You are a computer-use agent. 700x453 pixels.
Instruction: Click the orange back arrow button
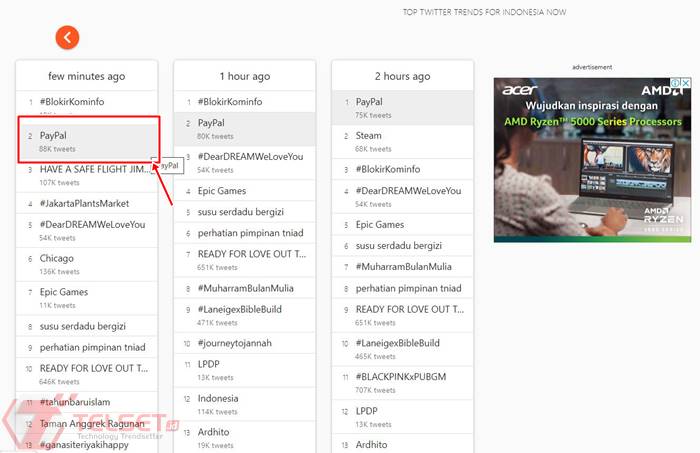(x=67, y=37)
